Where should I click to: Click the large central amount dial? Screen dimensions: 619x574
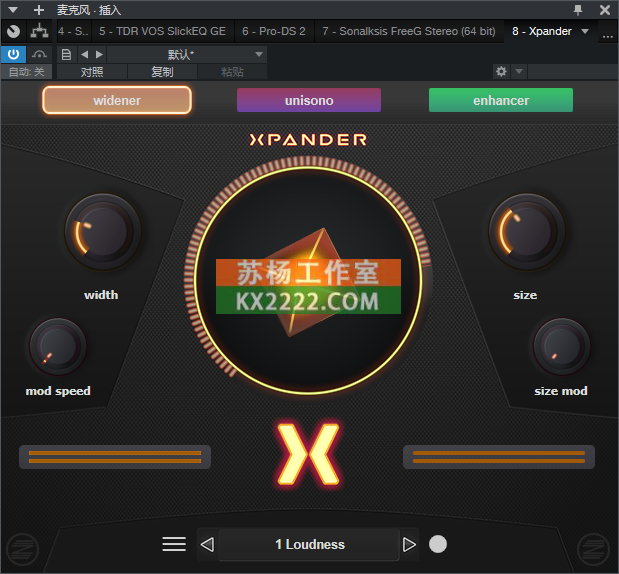(308, 280)
